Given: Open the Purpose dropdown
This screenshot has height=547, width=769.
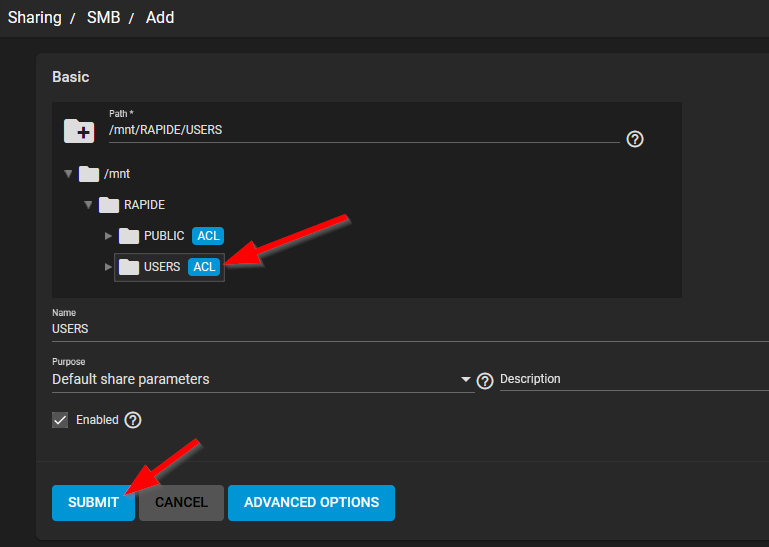Looking at the screenshot, I should point(263,379).
